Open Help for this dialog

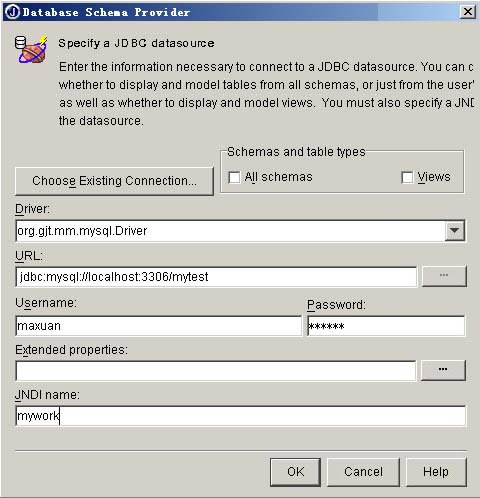436,472
